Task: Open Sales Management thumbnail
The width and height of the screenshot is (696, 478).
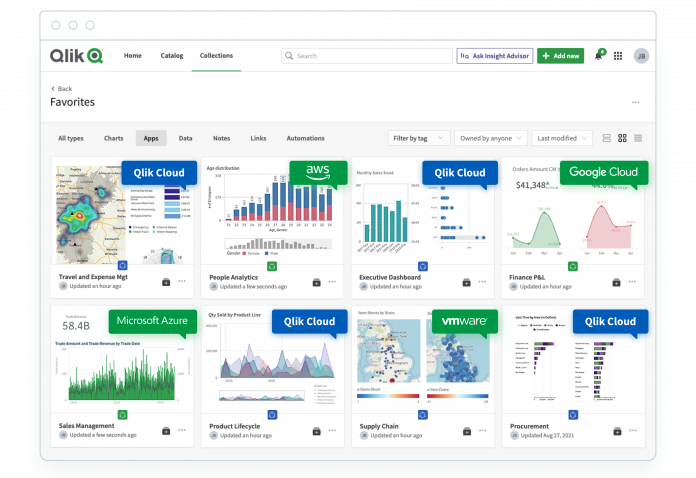Action: [x=122, y=360]
